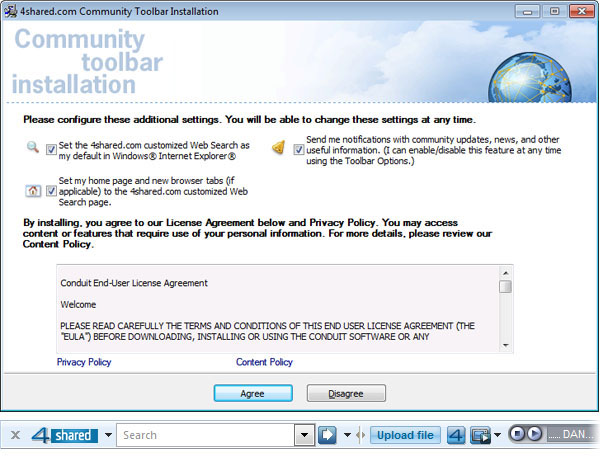Click the toolbar media screen icon

pos(480,435)
